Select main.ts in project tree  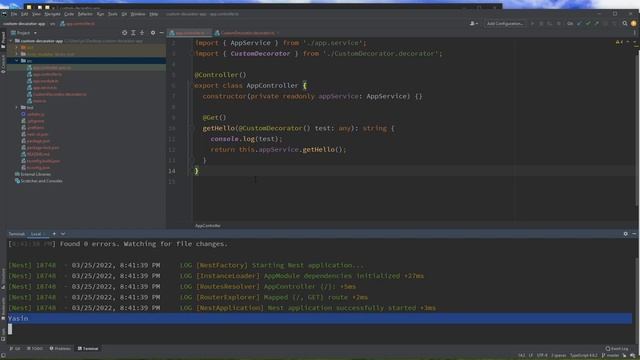click(40, 101)
